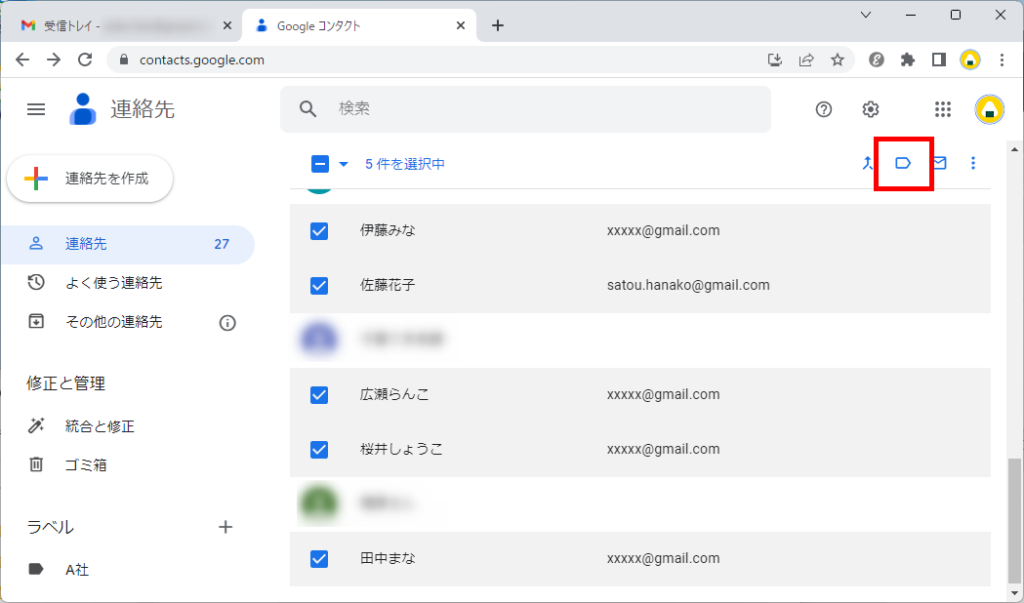Open the Google Contacts help icon
This screenshot has width=1024, height=603.
click(824, 110)
